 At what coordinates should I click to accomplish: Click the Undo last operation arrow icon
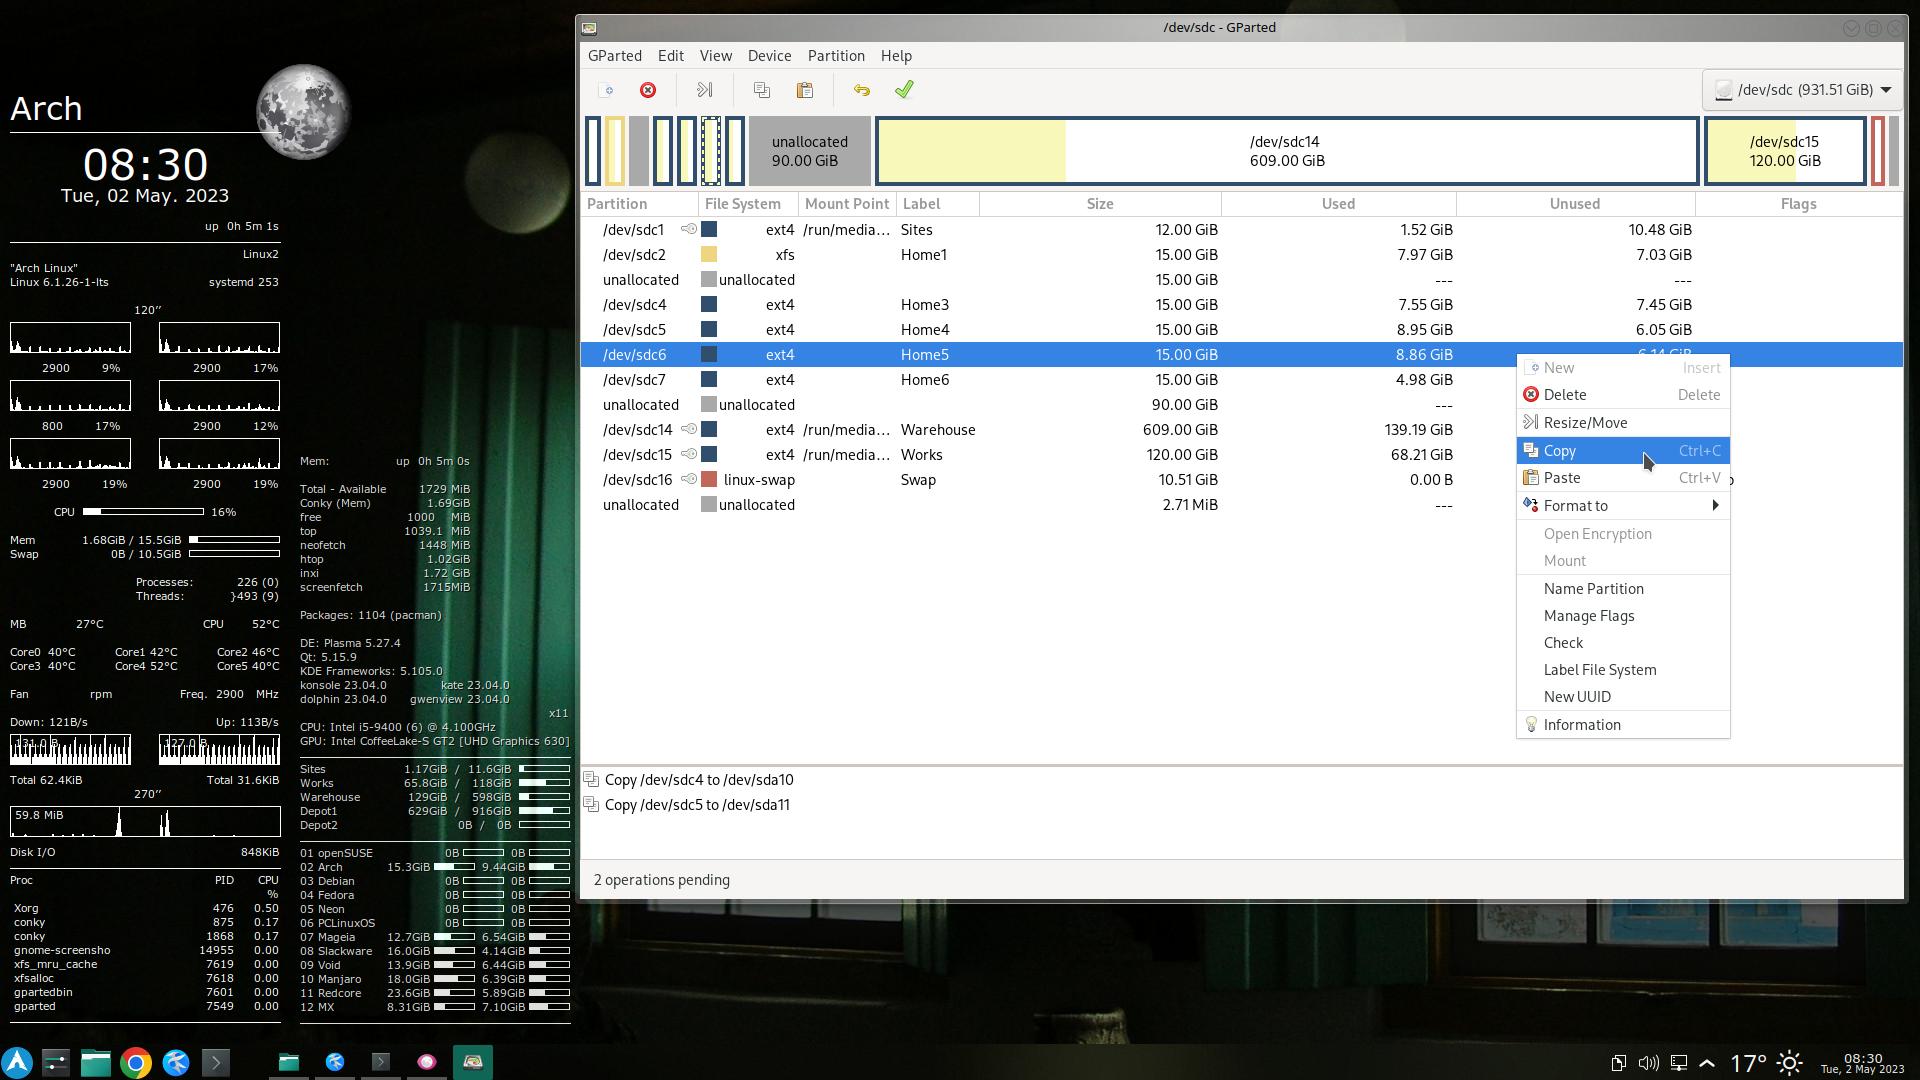[862, 90]
